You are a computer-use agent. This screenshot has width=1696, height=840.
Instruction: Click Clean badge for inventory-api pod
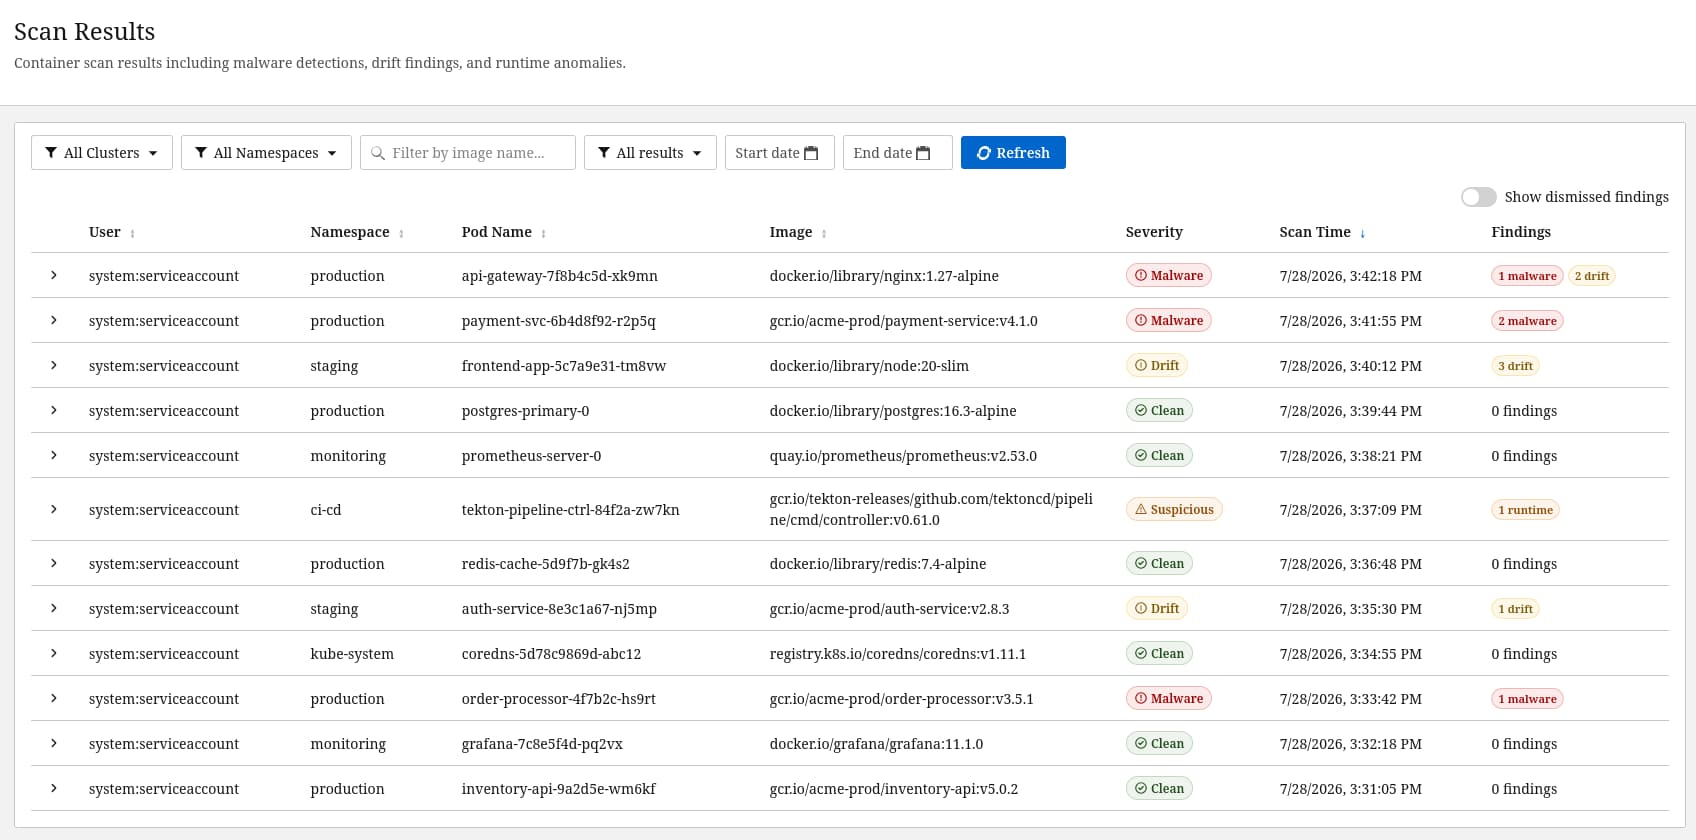point(1159,788)
